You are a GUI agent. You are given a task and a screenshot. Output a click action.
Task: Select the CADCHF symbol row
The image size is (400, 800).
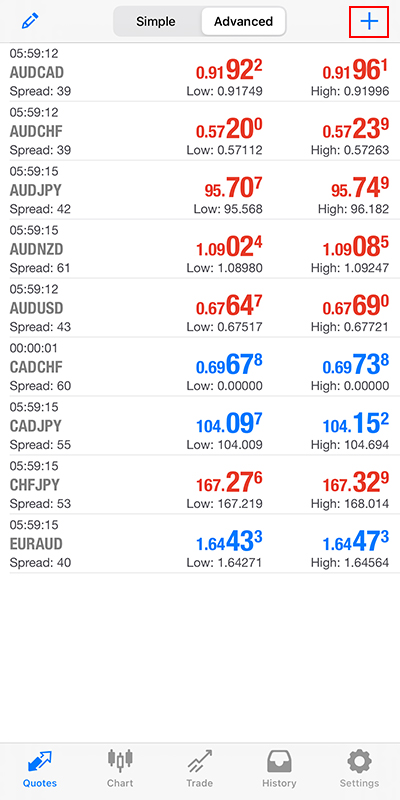(199, 366)
